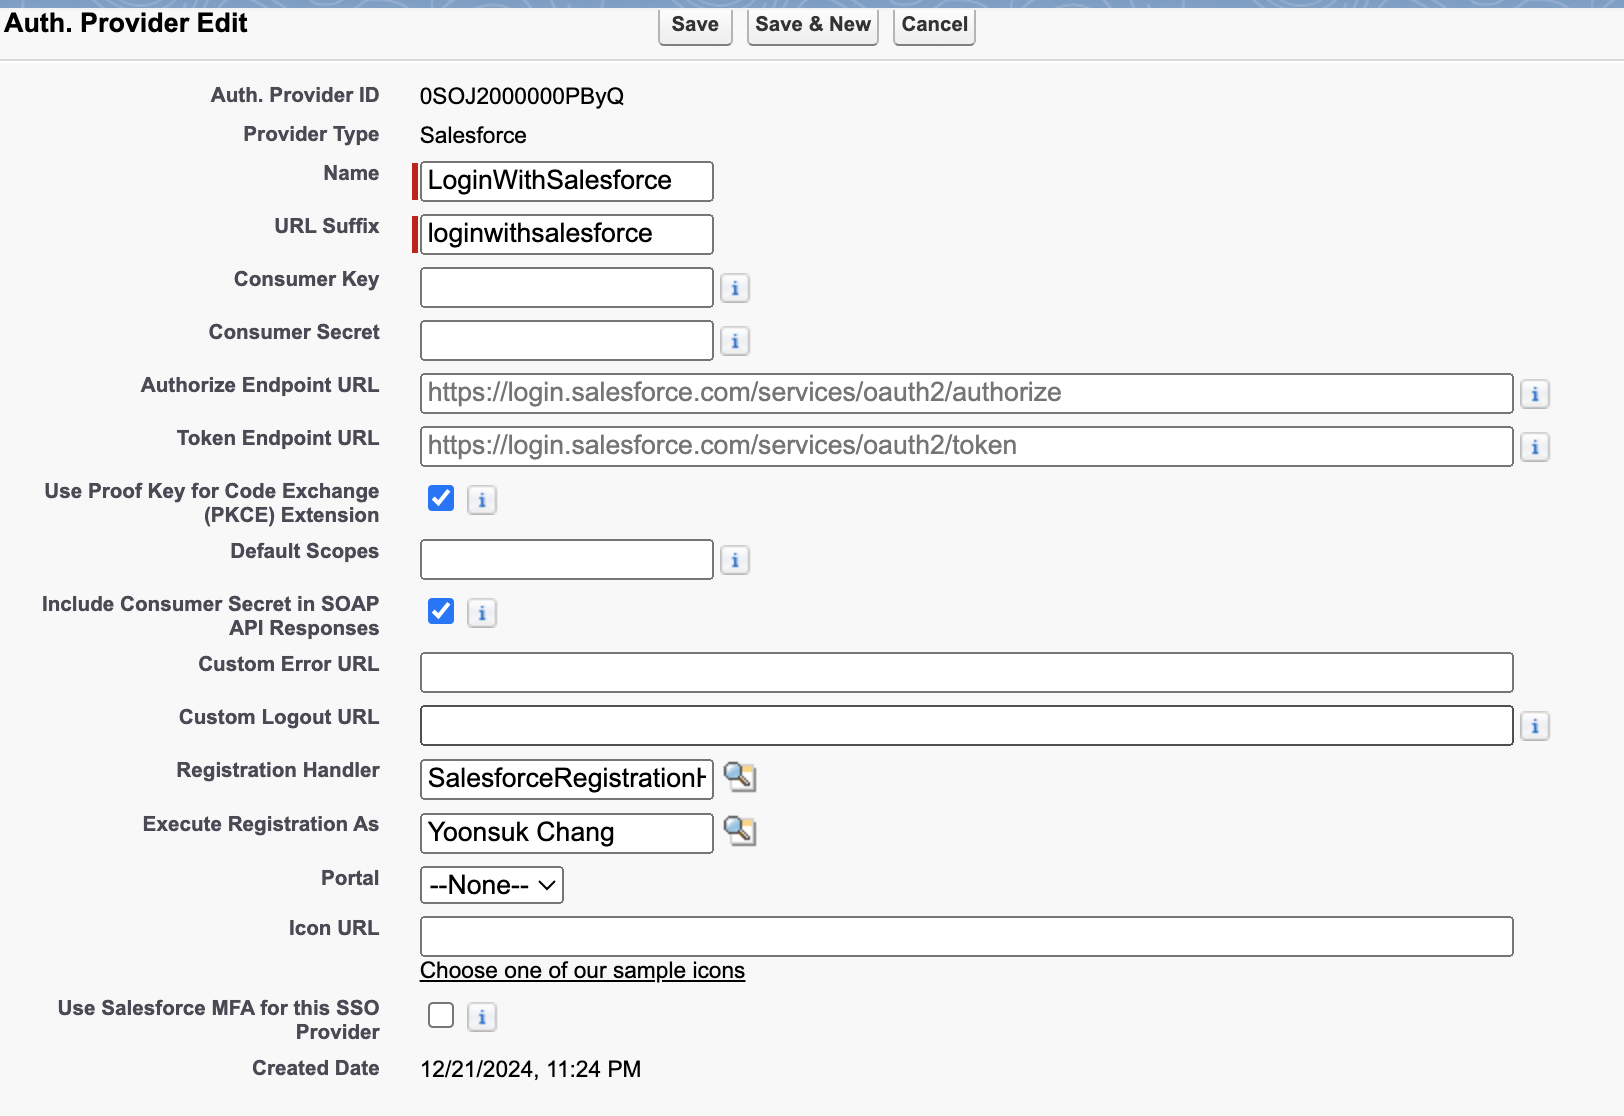Open info tooltip for Consumer Secret
This screenshot has height=1116, width=1624.
(x=735, y=340)
